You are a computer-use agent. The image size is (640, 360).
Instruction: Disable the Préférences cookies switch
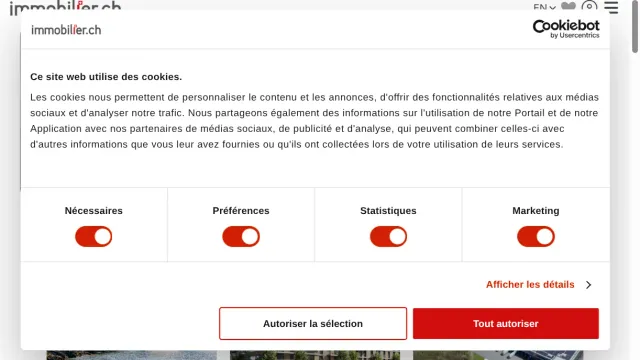click(241, 236)
